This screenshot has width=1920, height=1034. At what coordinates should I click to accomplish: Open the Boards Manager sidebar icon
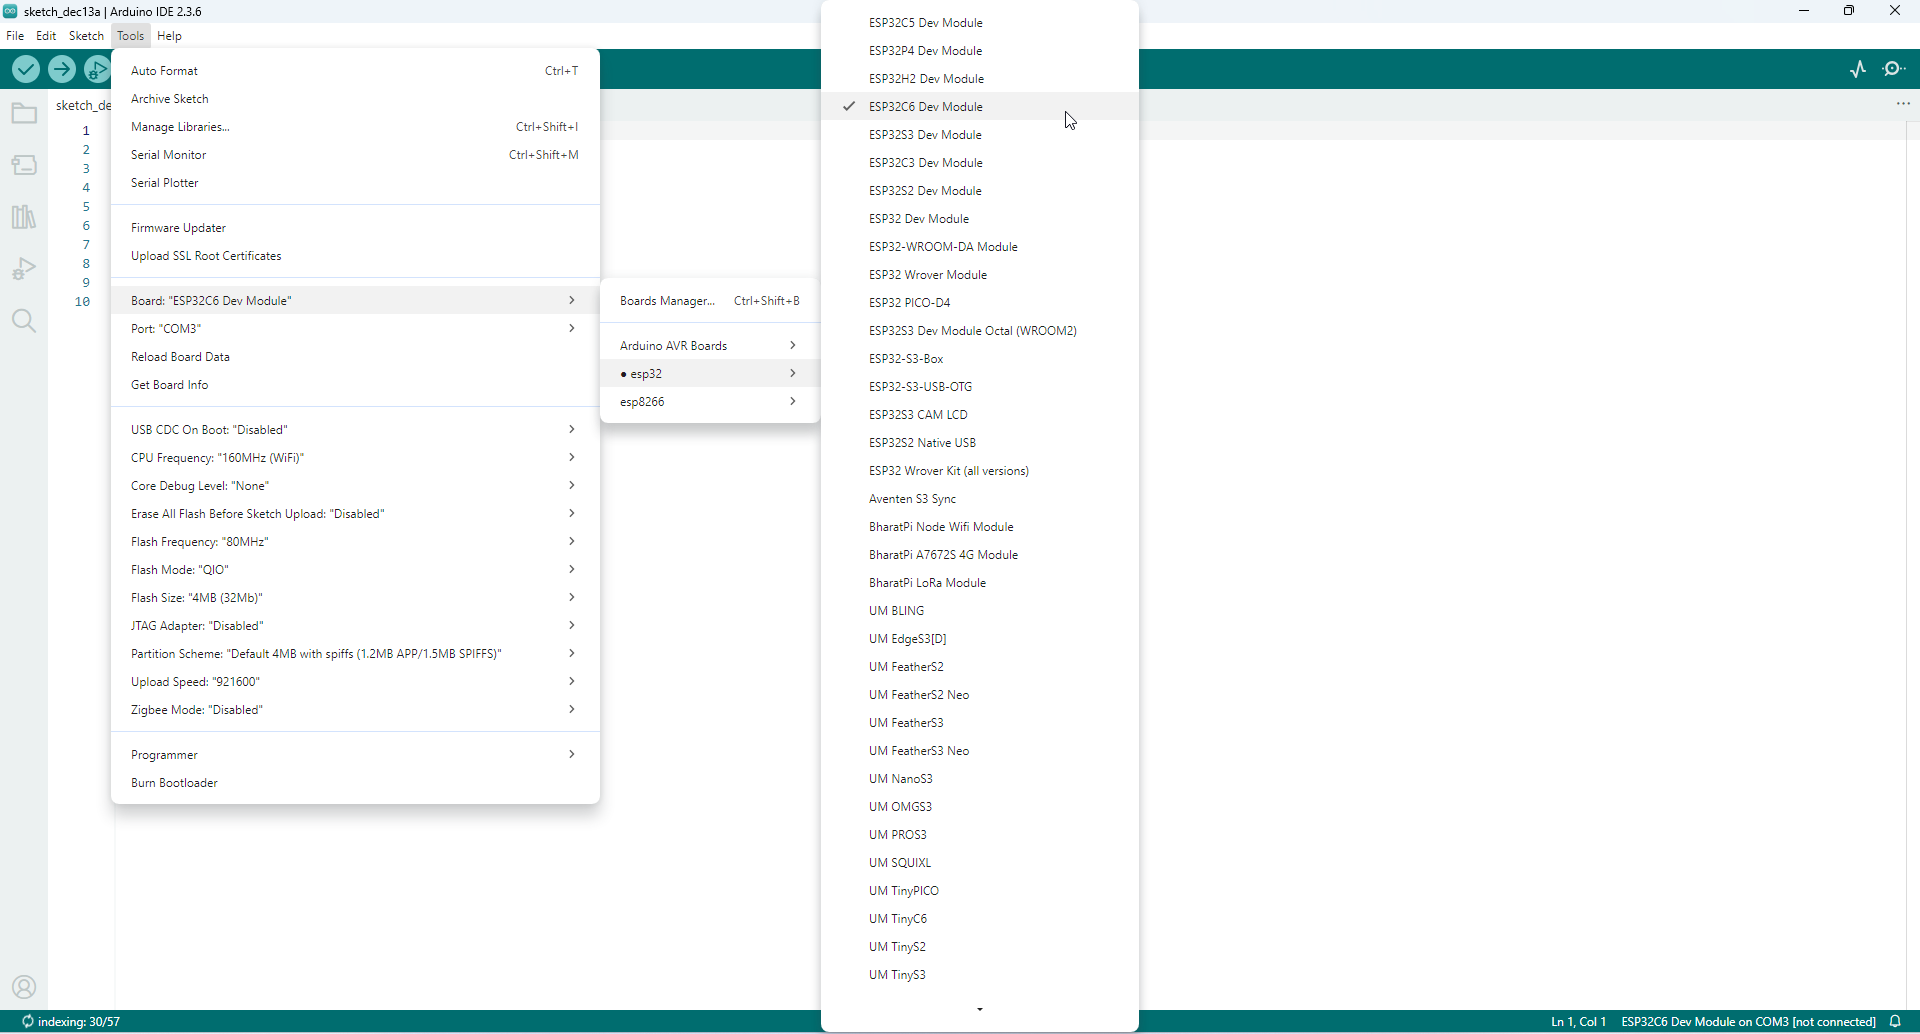(x=24, y=165)
